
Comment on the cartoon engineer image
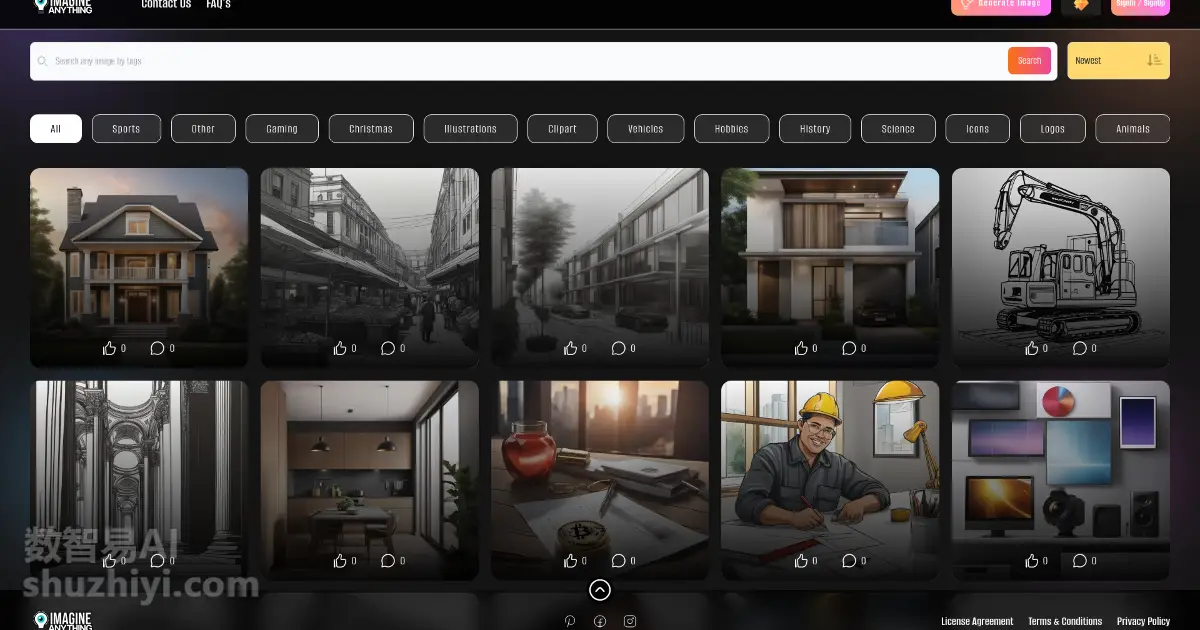pos(849,561)
